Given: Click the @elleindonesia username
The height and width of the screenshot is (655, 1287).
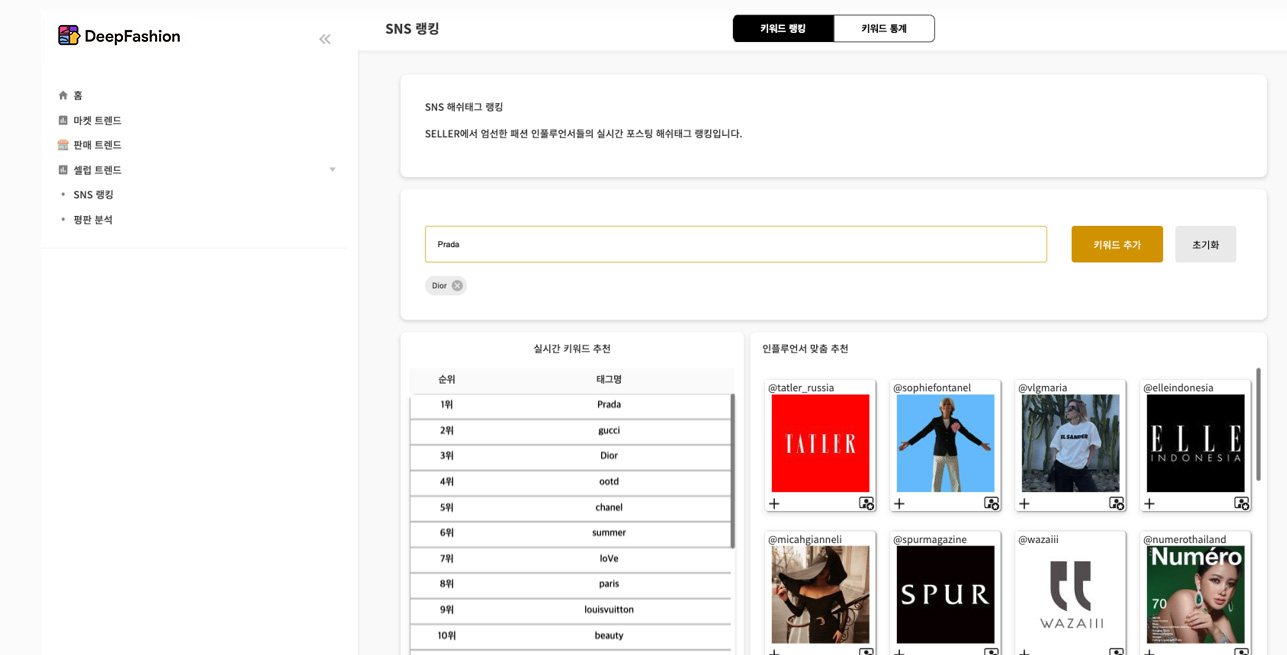Looking at the screenshot, I should pos(1178,388).
